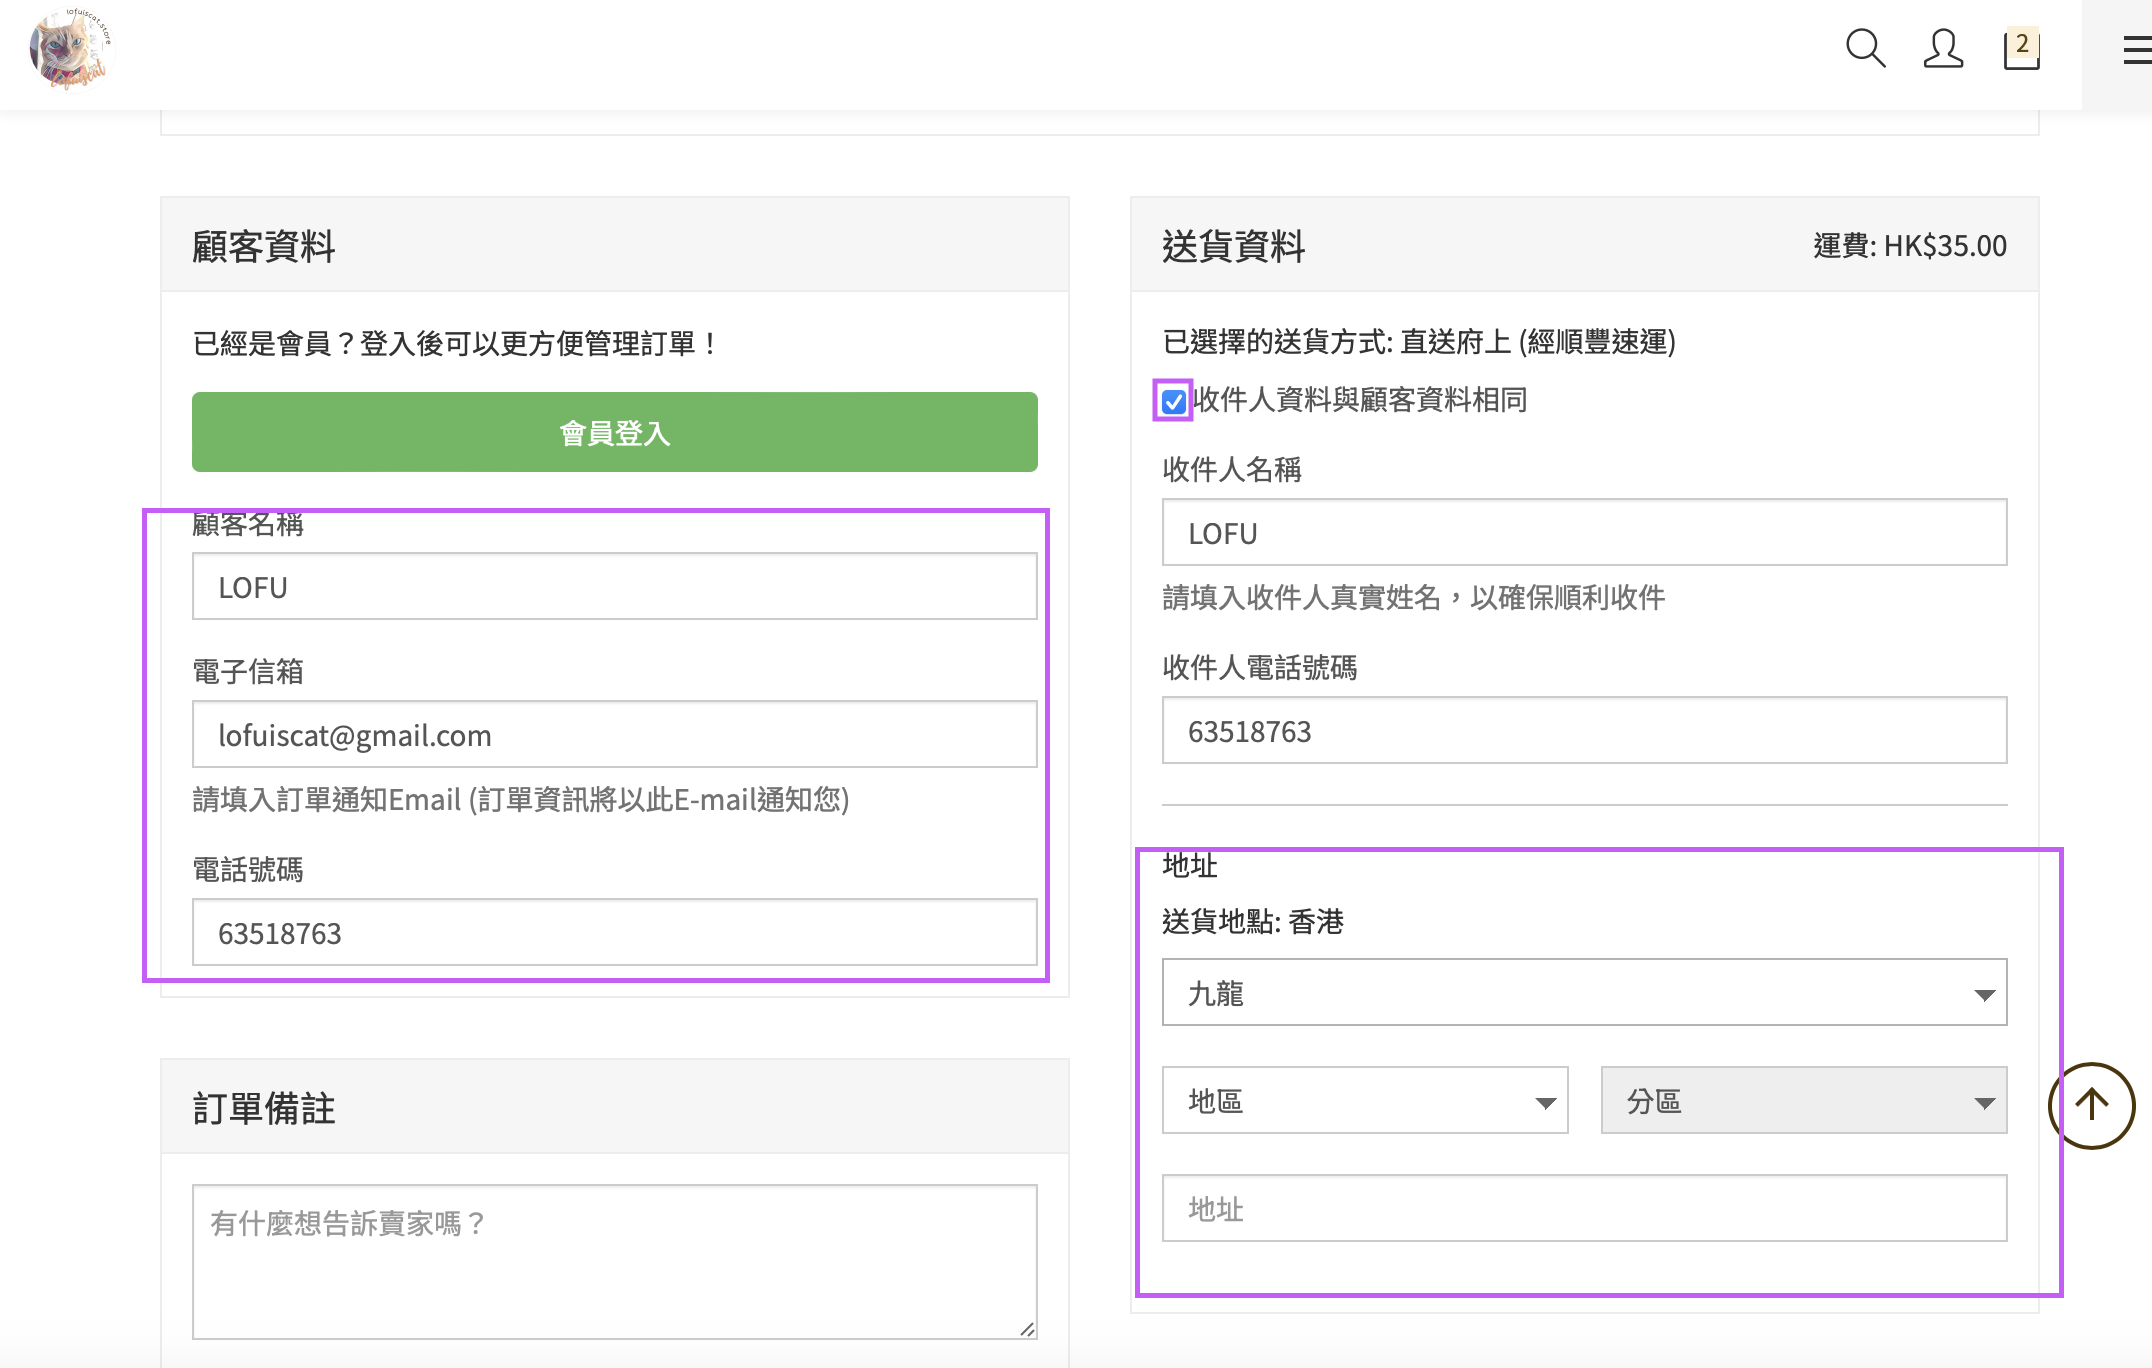The image size is (2152, 1368).
Task: Click the 送貨地點: 香港 text
Action: coord(1253,921)
